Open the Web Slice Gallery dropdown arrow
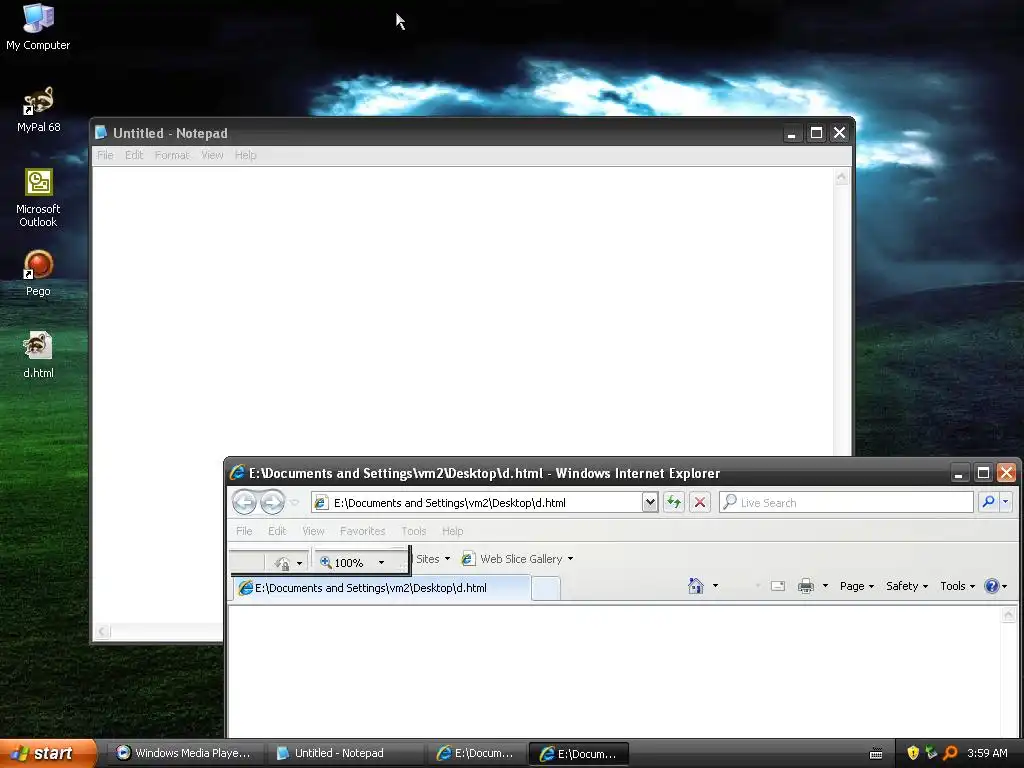1024x768 pixels. point(570,559)
